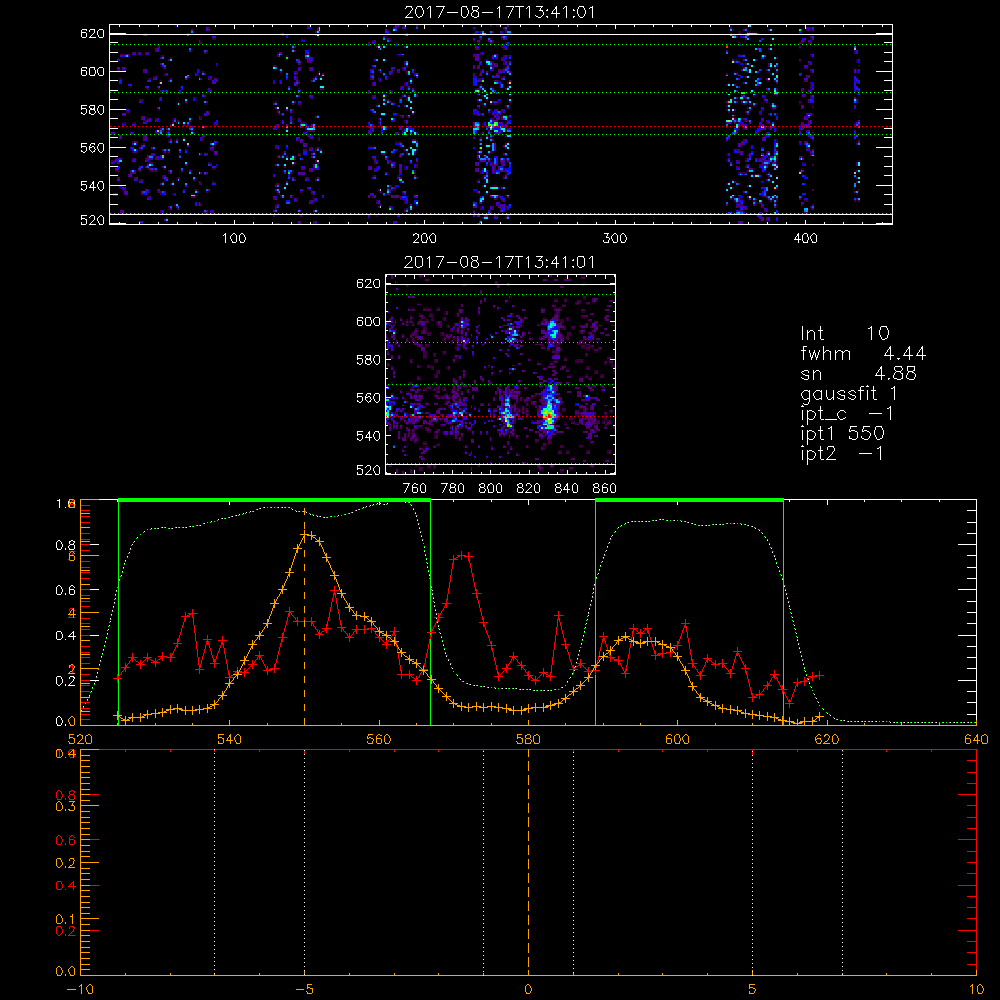Click the wide spectrogram image panel
Screen dimensions: 1000x1000
tap(501, 124)
